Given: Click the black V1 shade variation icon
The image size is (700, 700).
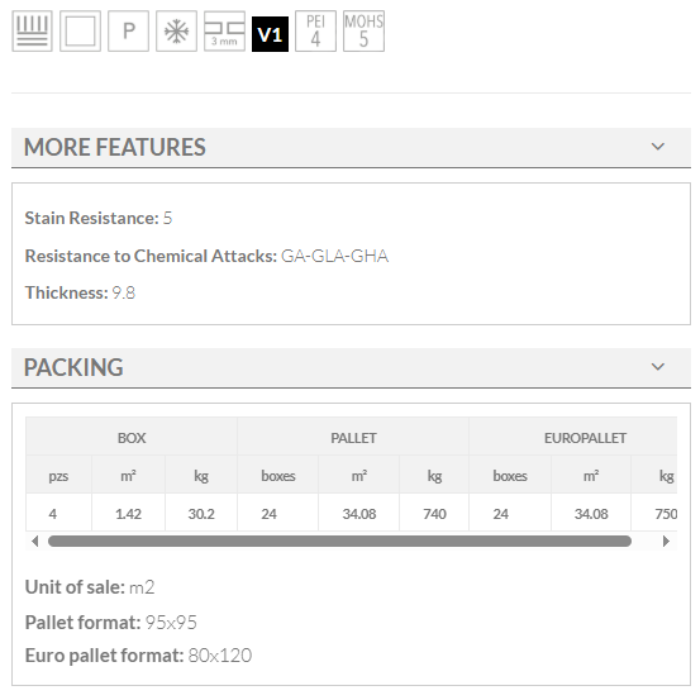Looking at the screenshot, I should tap(270, 34).
